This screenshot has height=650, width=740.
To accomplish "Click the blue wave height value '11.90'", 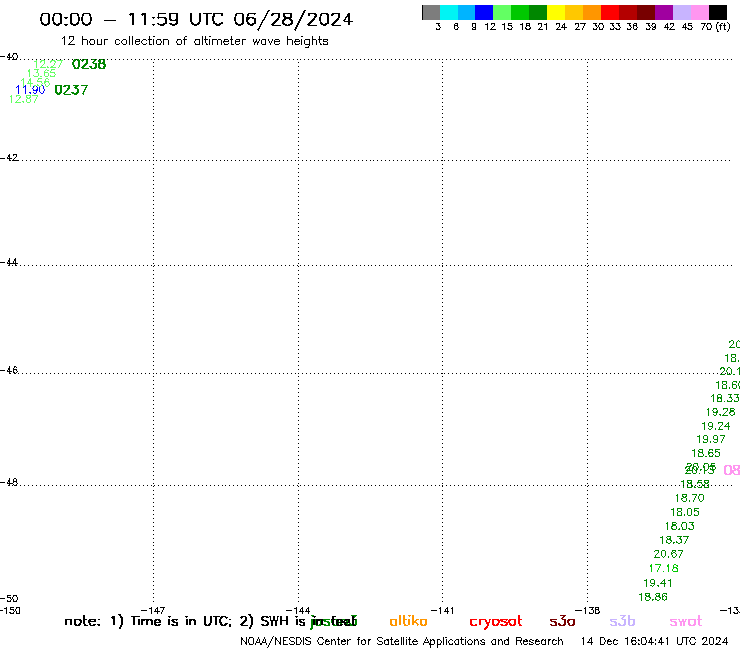I will 30,90.
